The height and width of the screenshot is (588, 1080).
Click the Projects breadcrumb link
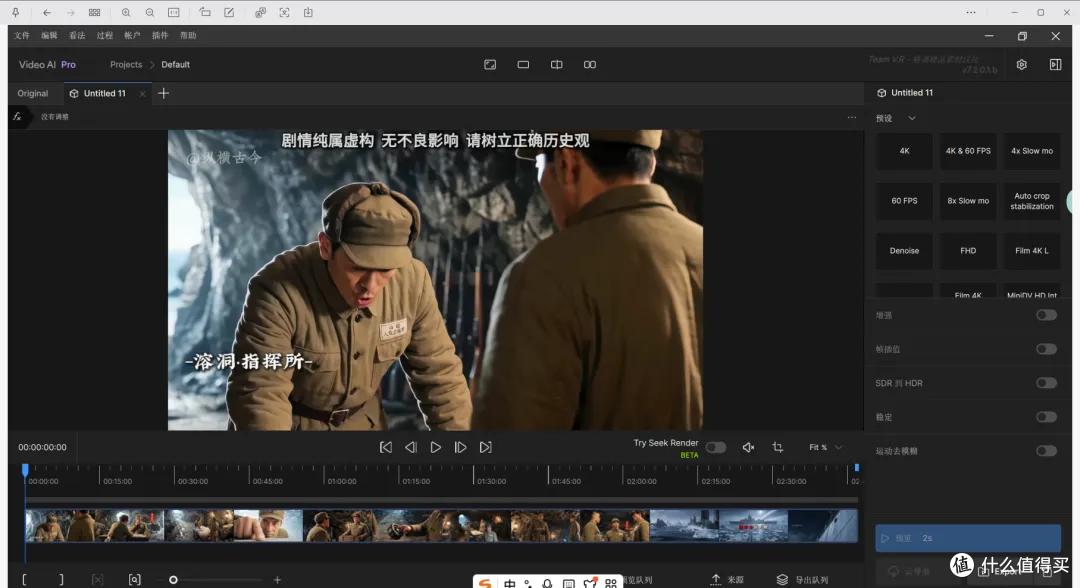tap(126, 65)
